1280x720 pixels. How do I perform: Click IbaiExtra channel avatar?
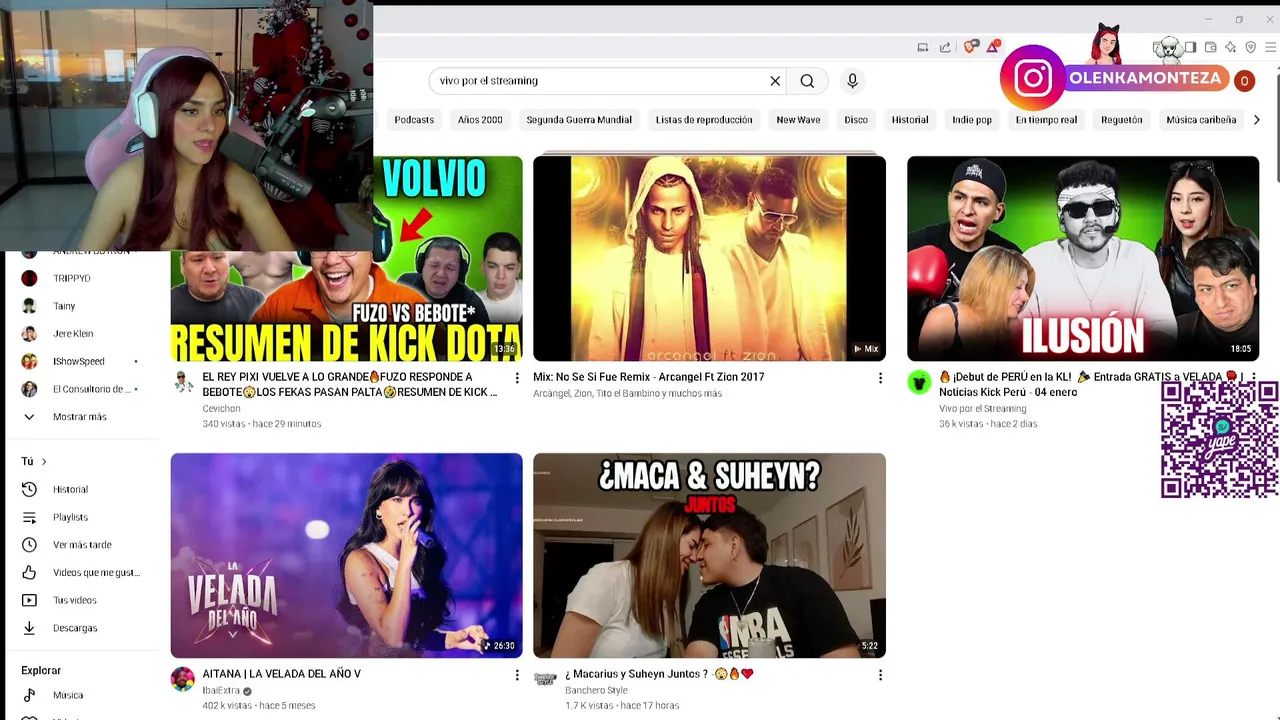coord(182,680)
